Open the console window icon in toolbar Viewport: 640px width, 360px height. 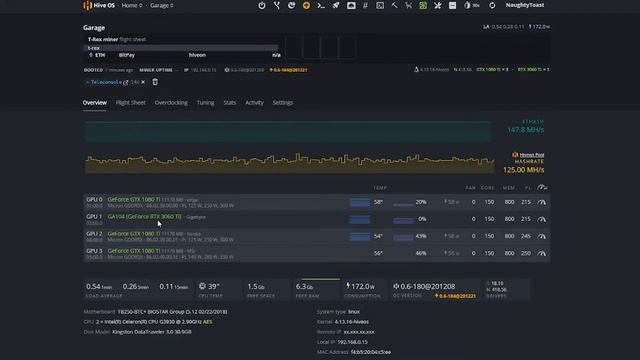click(380, 5)
